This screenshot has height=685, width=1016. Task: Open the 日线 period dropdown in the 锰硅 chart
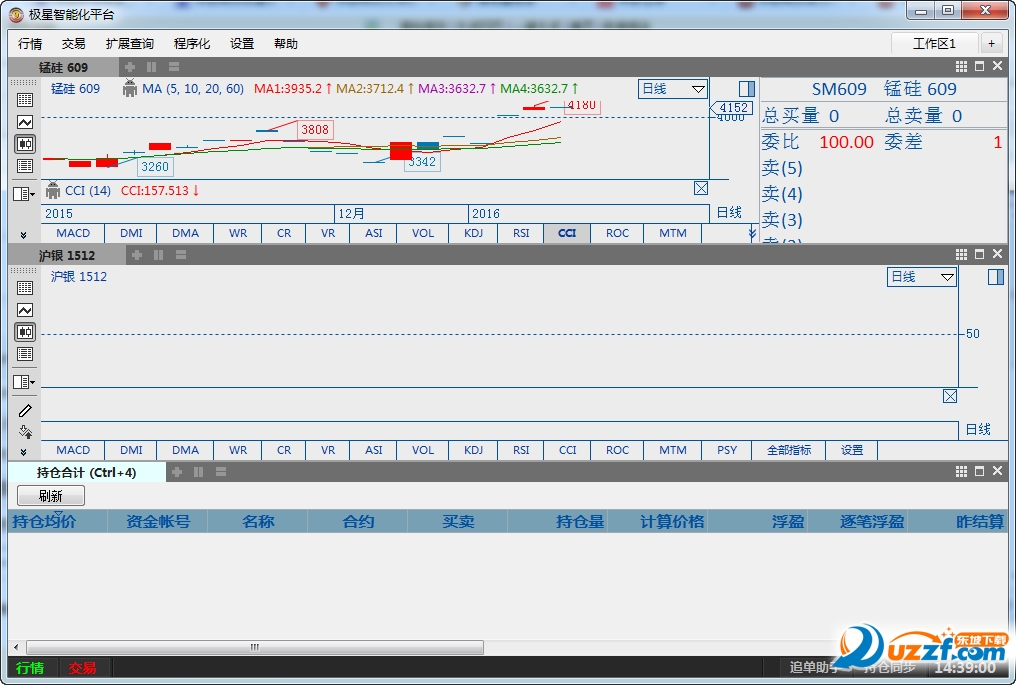point(673,89)
